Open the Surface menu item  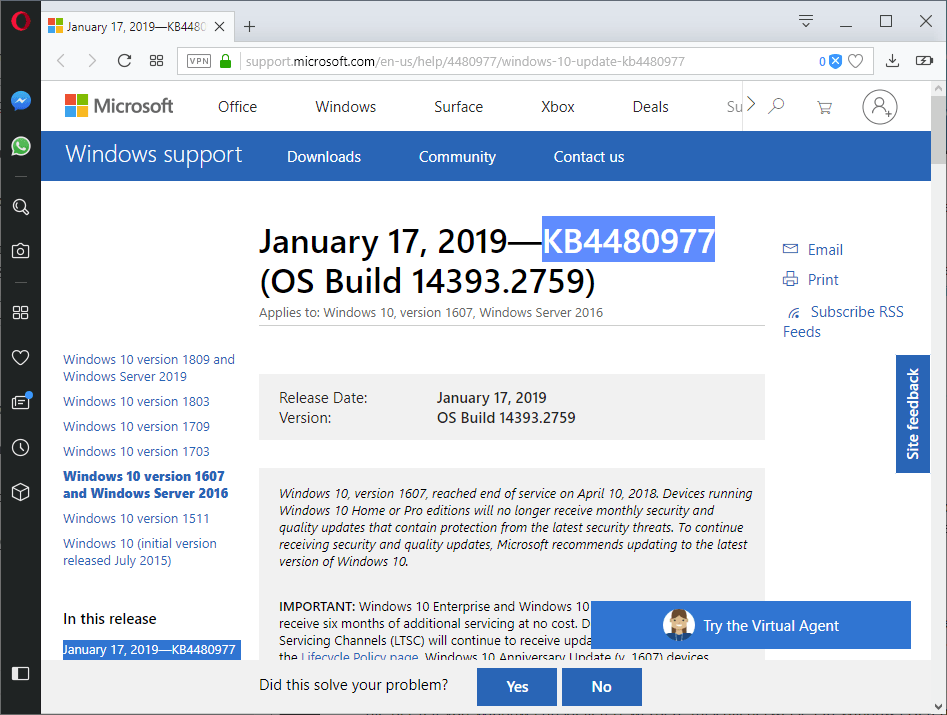[458, 107]
